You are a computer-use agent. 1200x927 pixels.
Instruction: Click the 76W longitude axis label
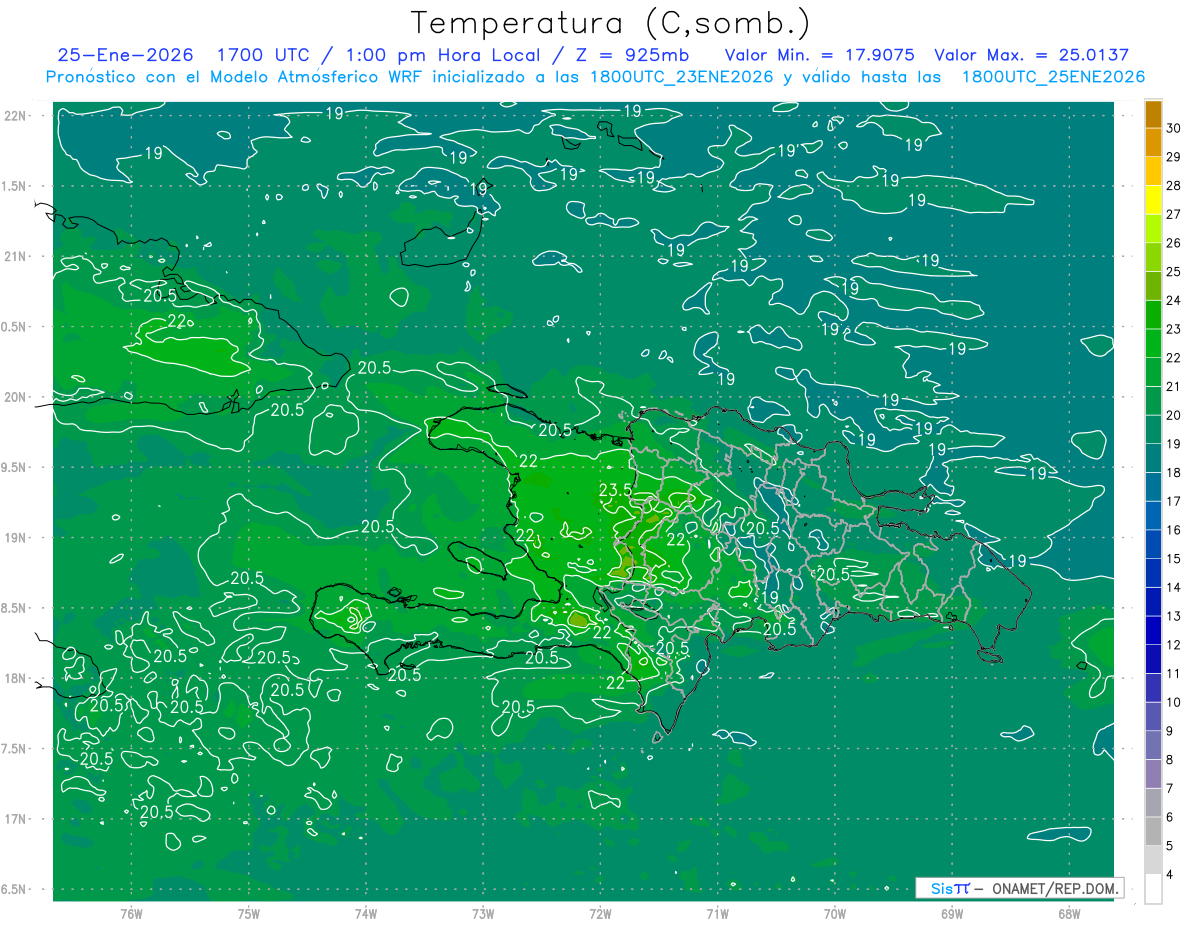pos(130,913)
